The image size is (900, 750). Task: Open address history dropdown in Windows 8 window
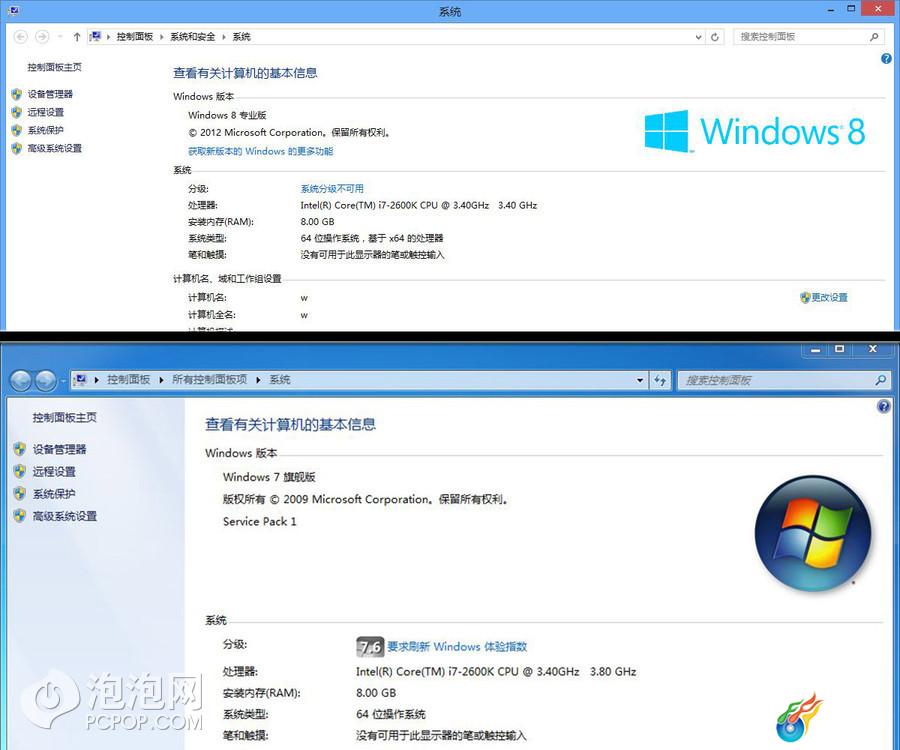699,37
